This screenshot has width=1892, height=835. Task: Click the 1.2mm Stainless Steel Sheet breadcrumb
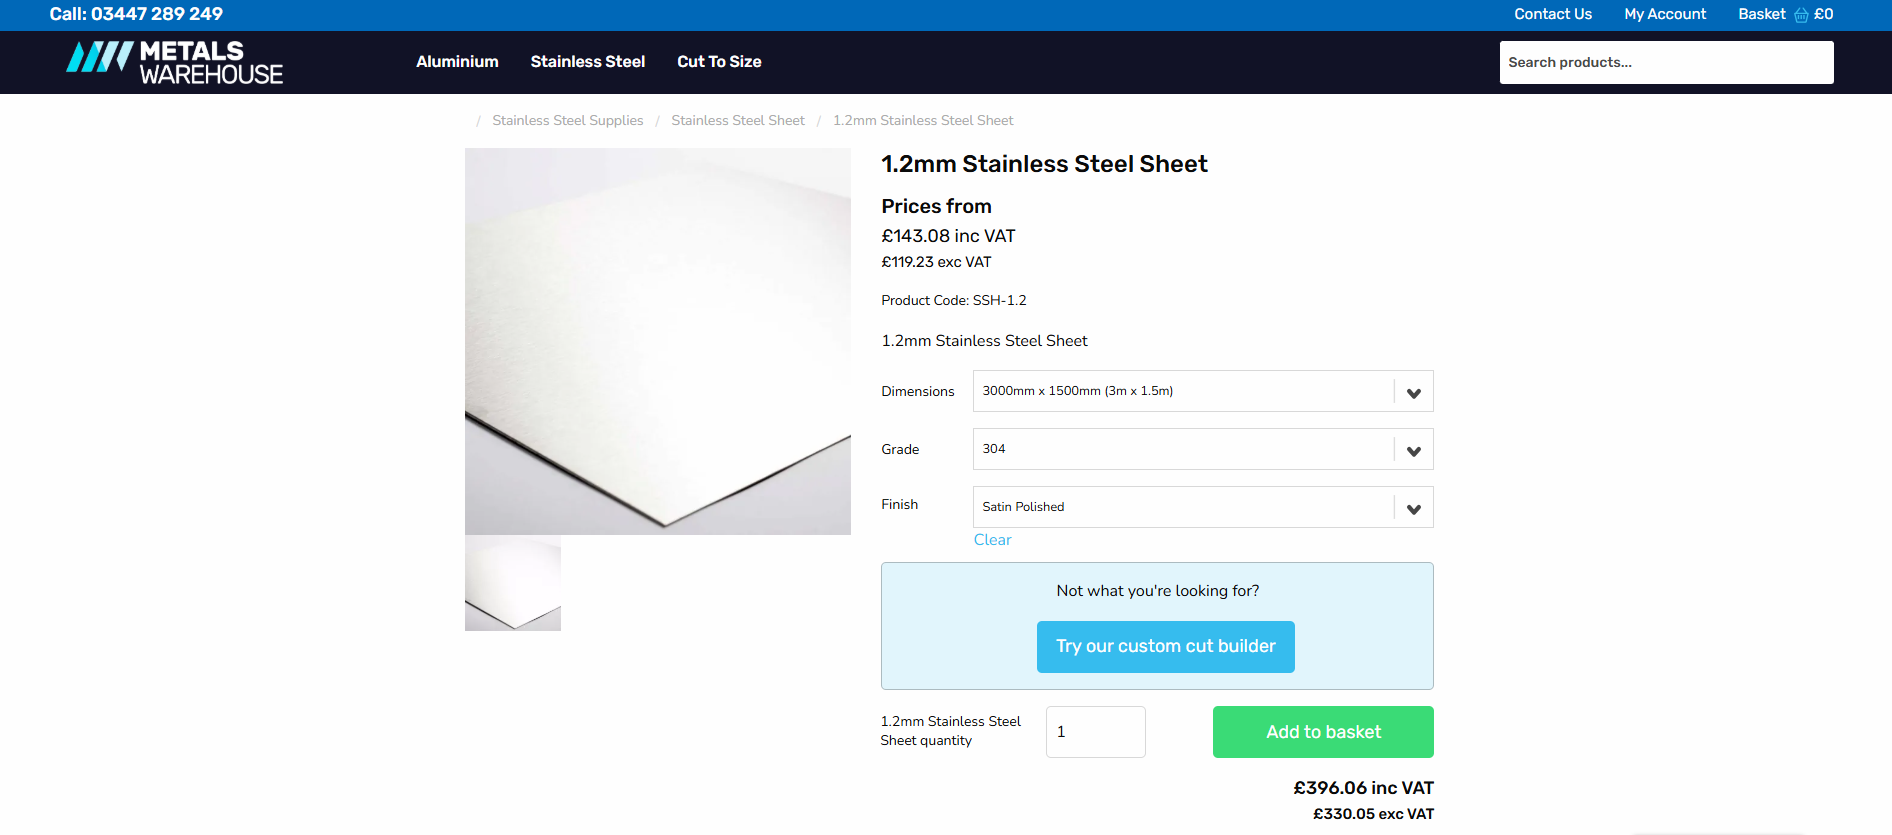point(923,120)
